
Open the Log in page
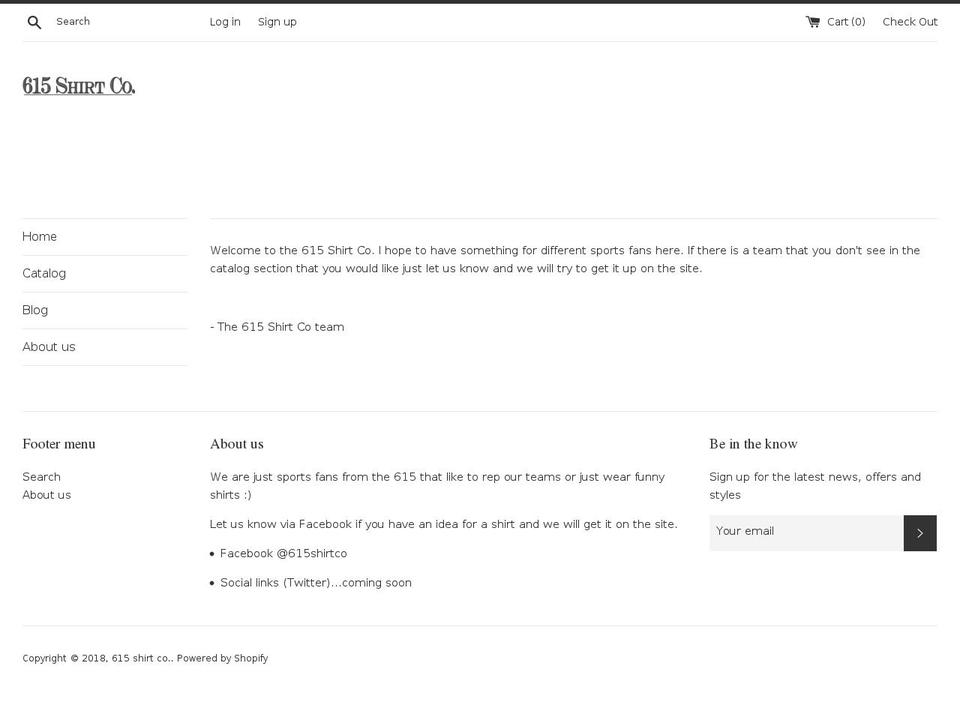225,22
